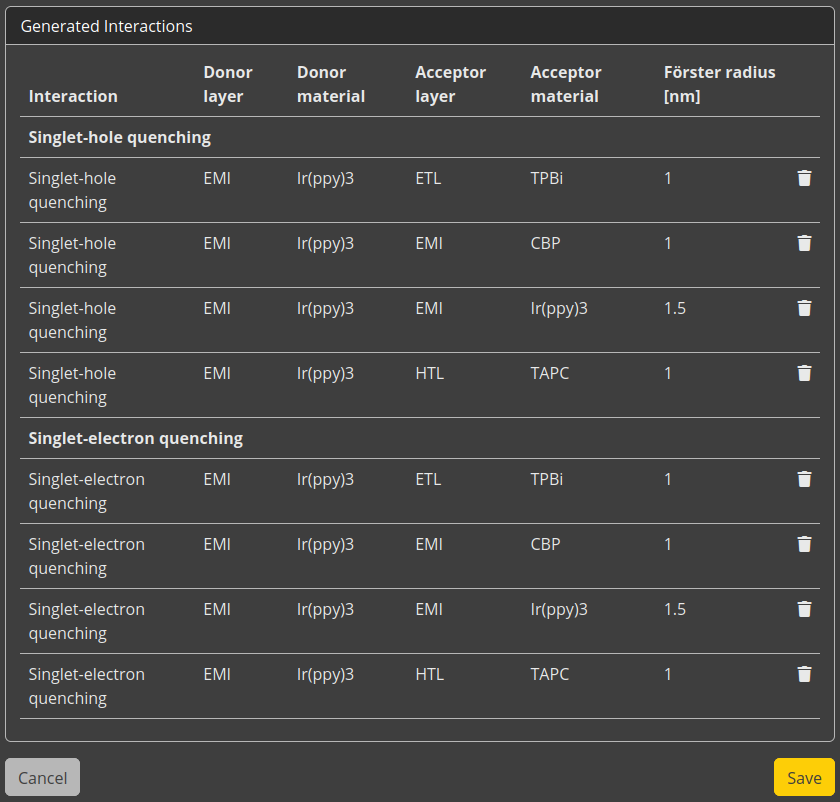Select the bold Singlet-electron quenching section heading

(x=135, y=439)
